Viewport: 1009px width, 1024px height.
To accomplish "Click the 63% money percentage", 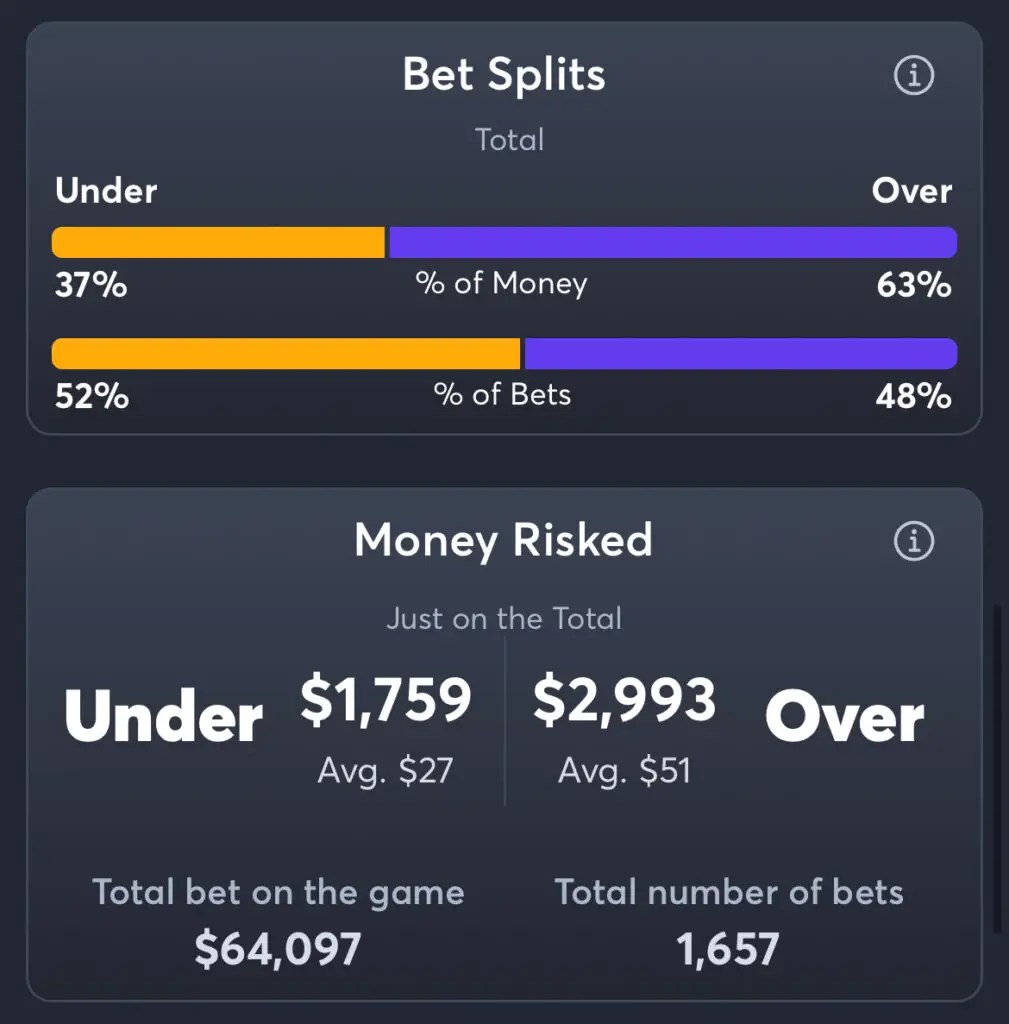I will click(915, 286).
